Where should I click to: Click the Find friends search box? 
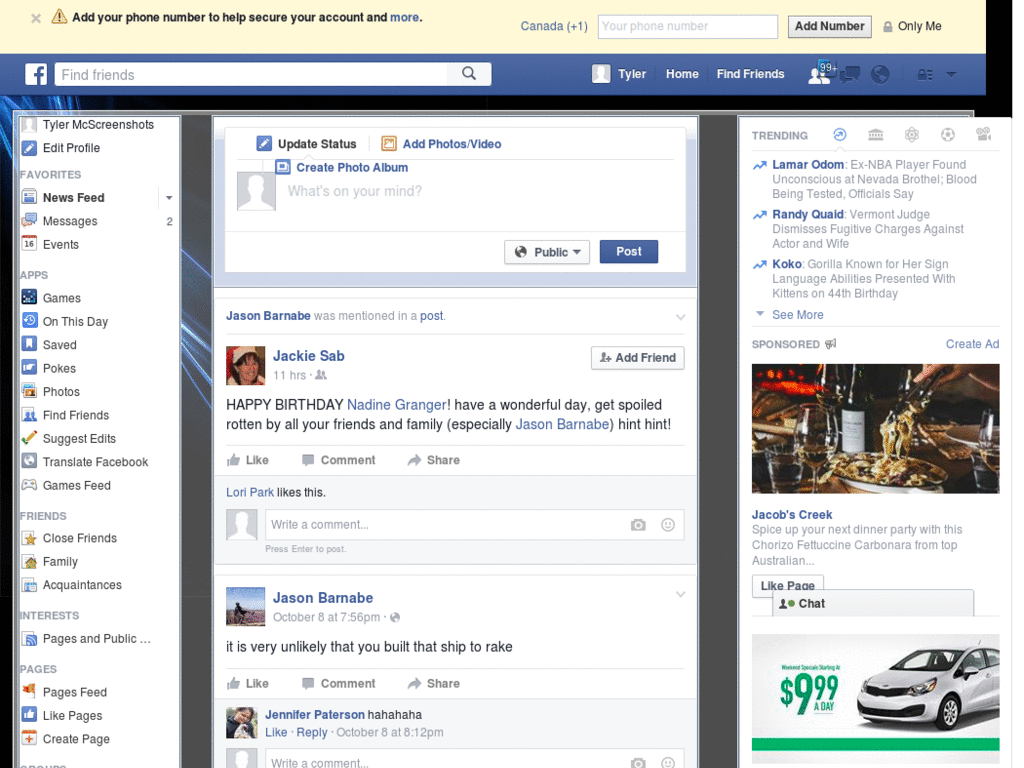click(251, 74)
